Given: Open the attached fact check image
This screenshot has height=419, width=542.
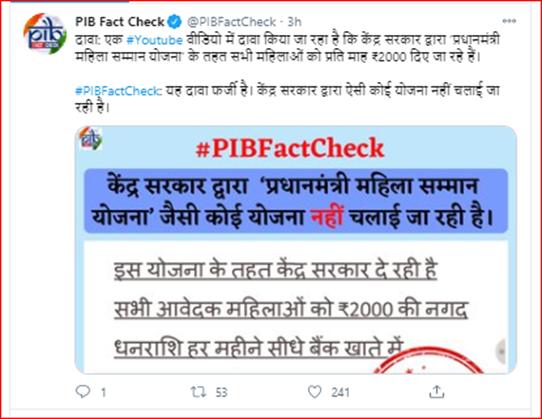Looking at the screenshot, I should [x=296, y=249].
